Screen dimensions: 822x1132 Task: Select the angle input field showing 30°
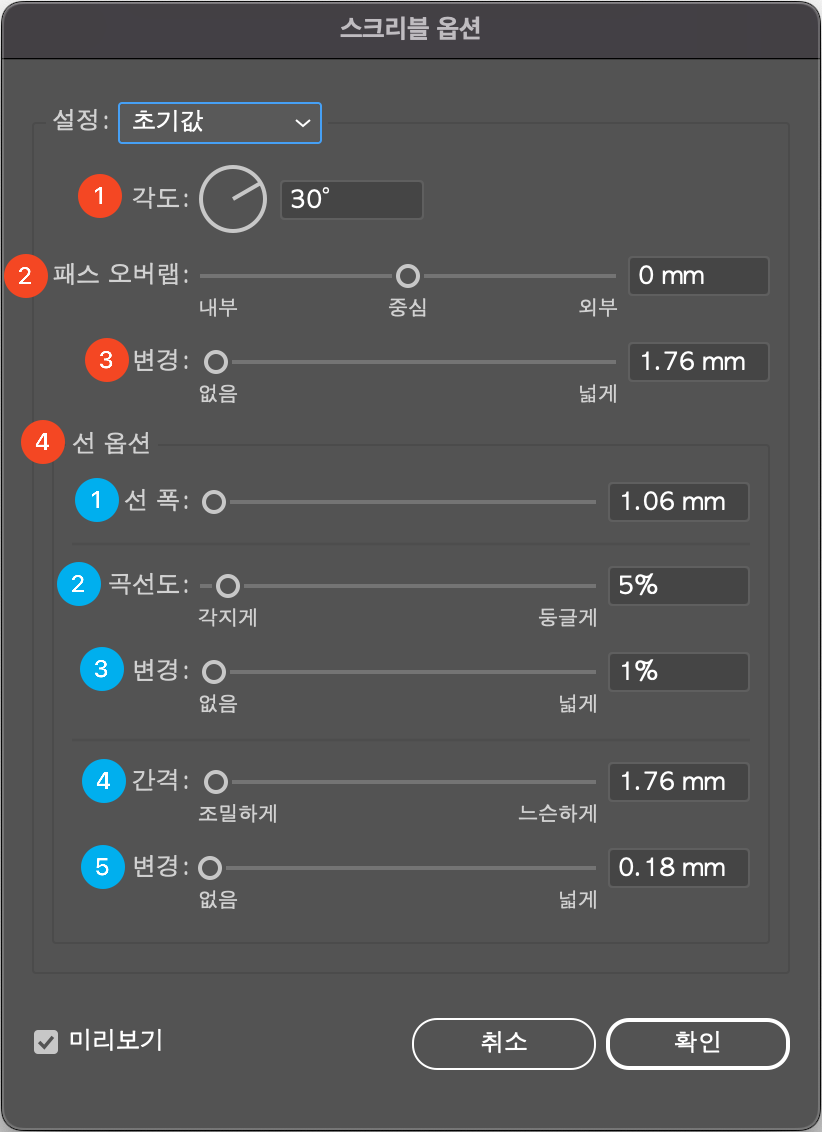click(x=351, y=199)
